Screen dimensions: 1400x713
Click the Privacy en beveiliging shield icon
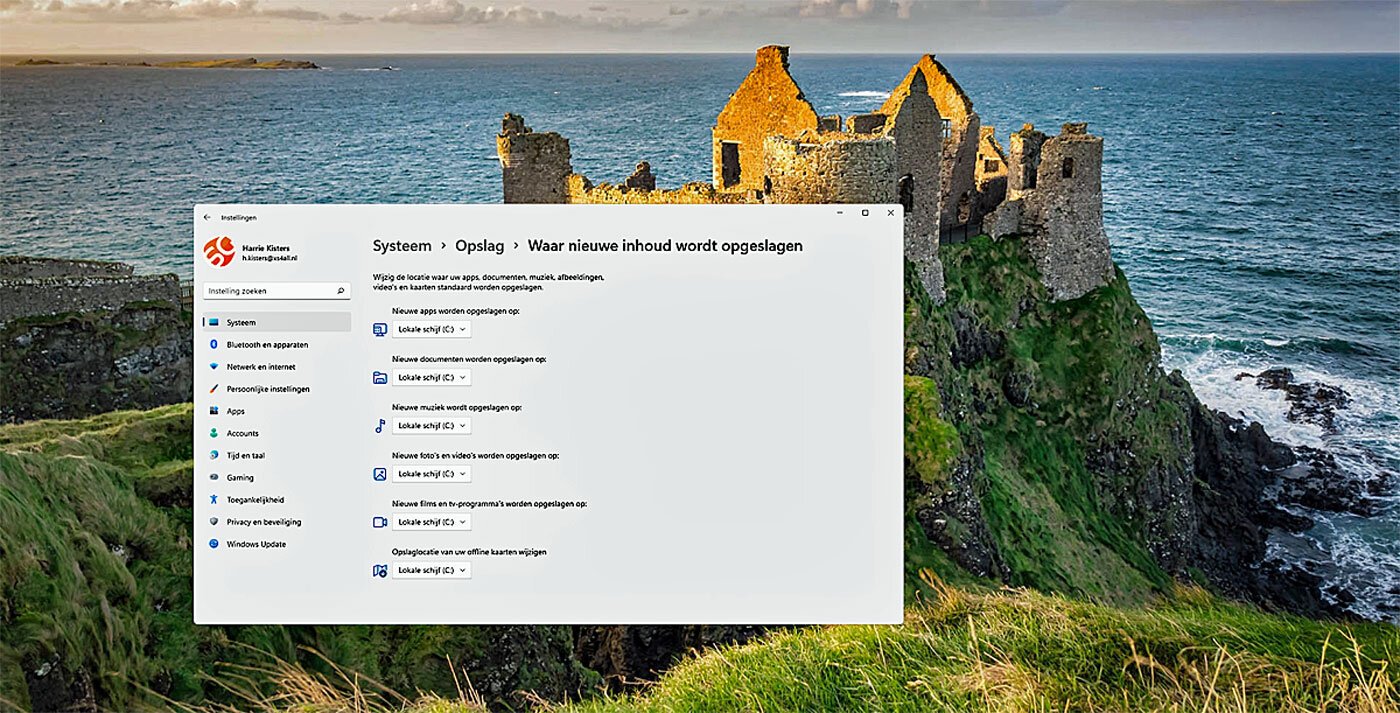[x=214, y=522]
